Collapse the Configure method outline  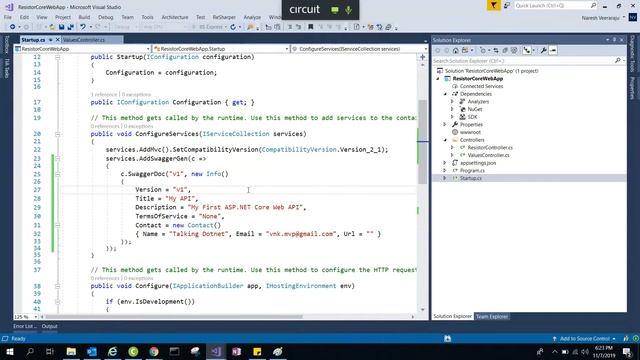tap(58, 286)
